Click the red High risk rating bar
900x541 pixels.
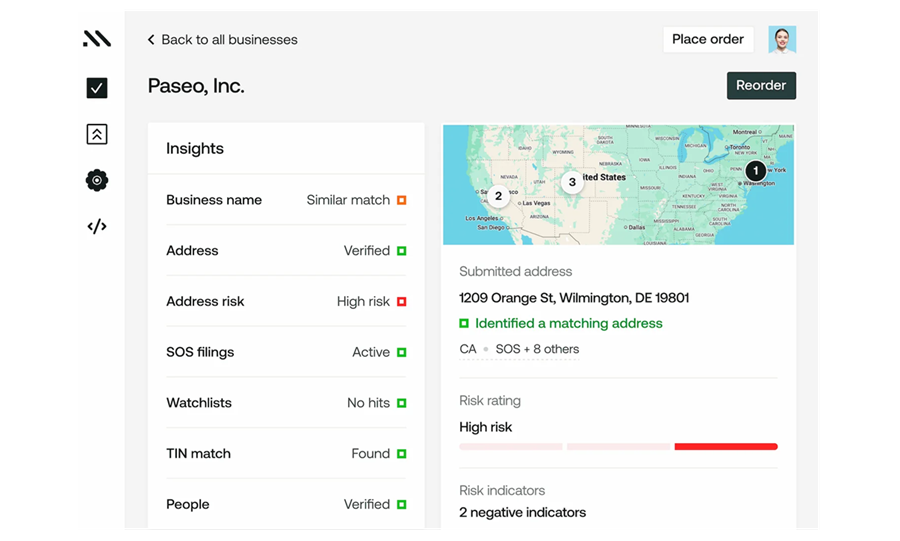(x=726, y=447)
